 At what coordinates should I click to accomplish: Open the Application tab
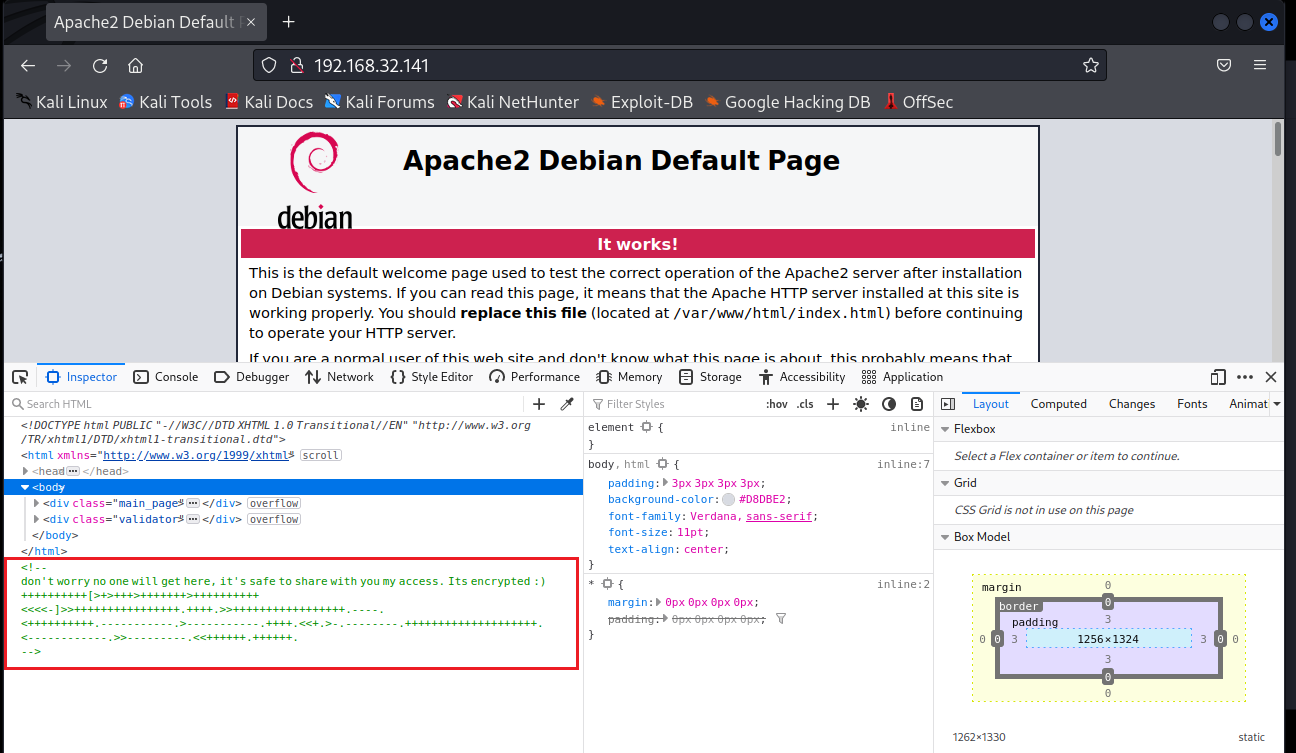tap(902, 377)
